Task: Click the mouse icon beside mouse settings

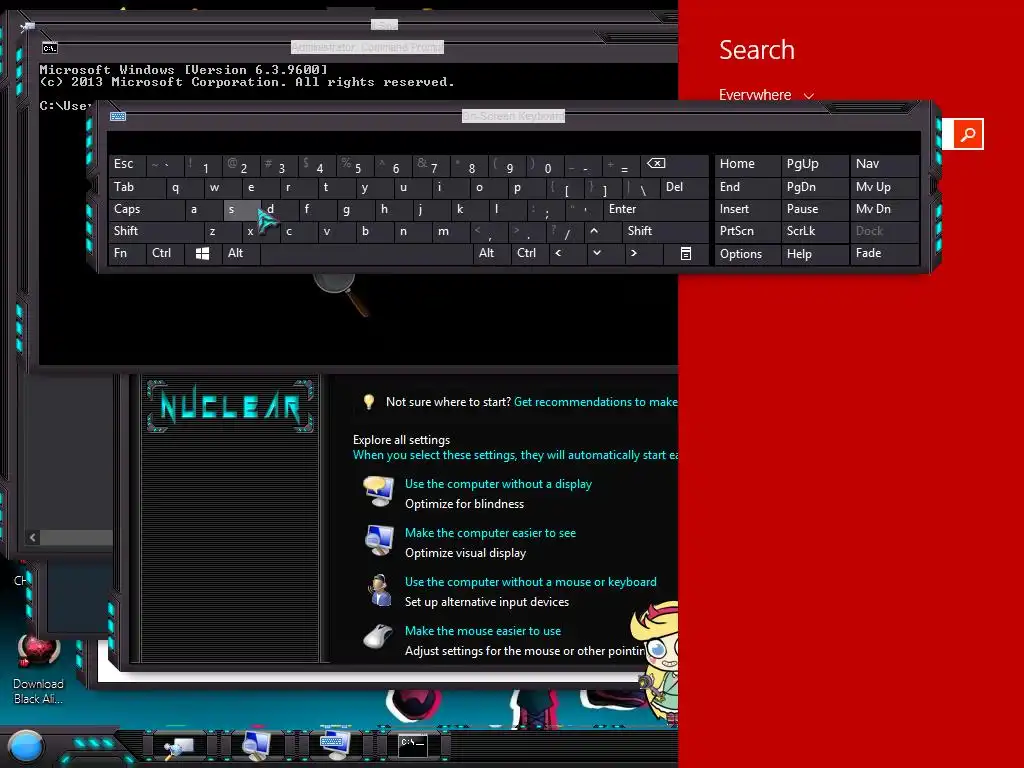Action: coord(378,637)
